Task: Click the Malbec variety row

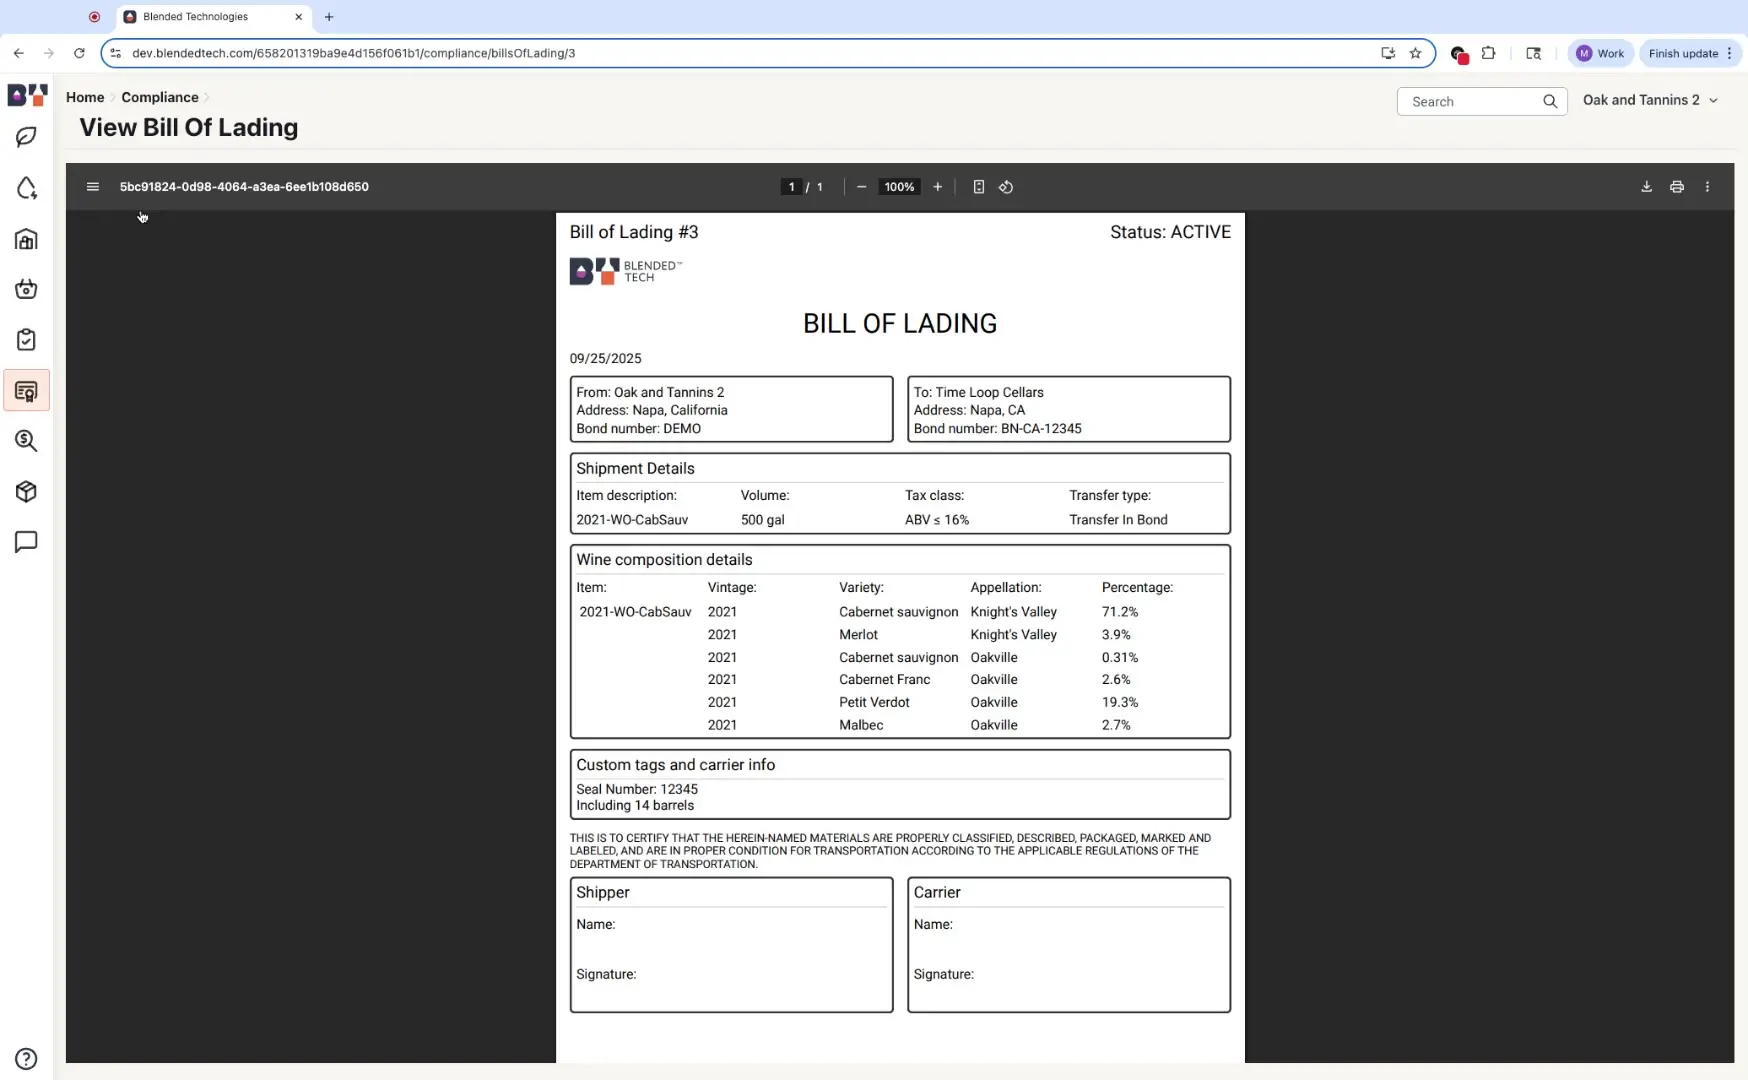Action: click(861, 725)
